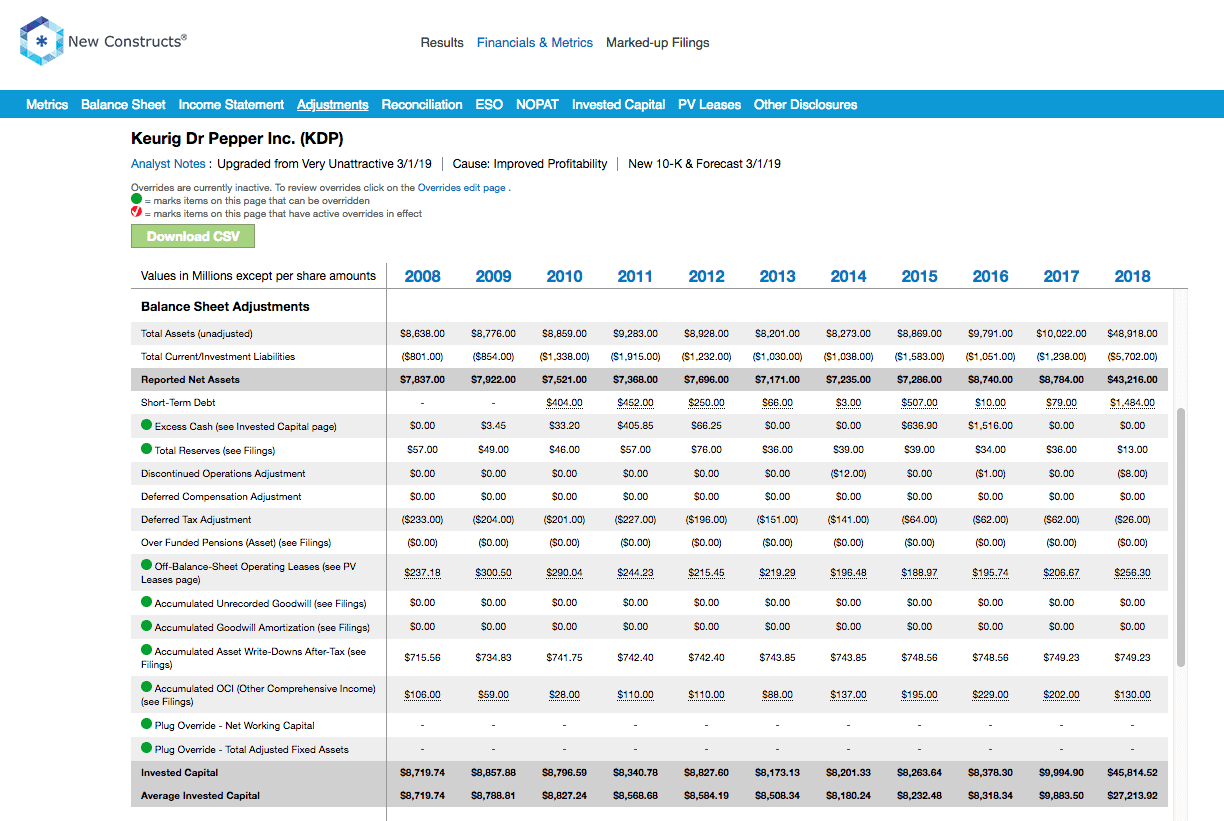Image resolution: width=1224 pixels, height=821 pixels.
Task: Click the 2010 year column header
Action: tap(565, 276)
